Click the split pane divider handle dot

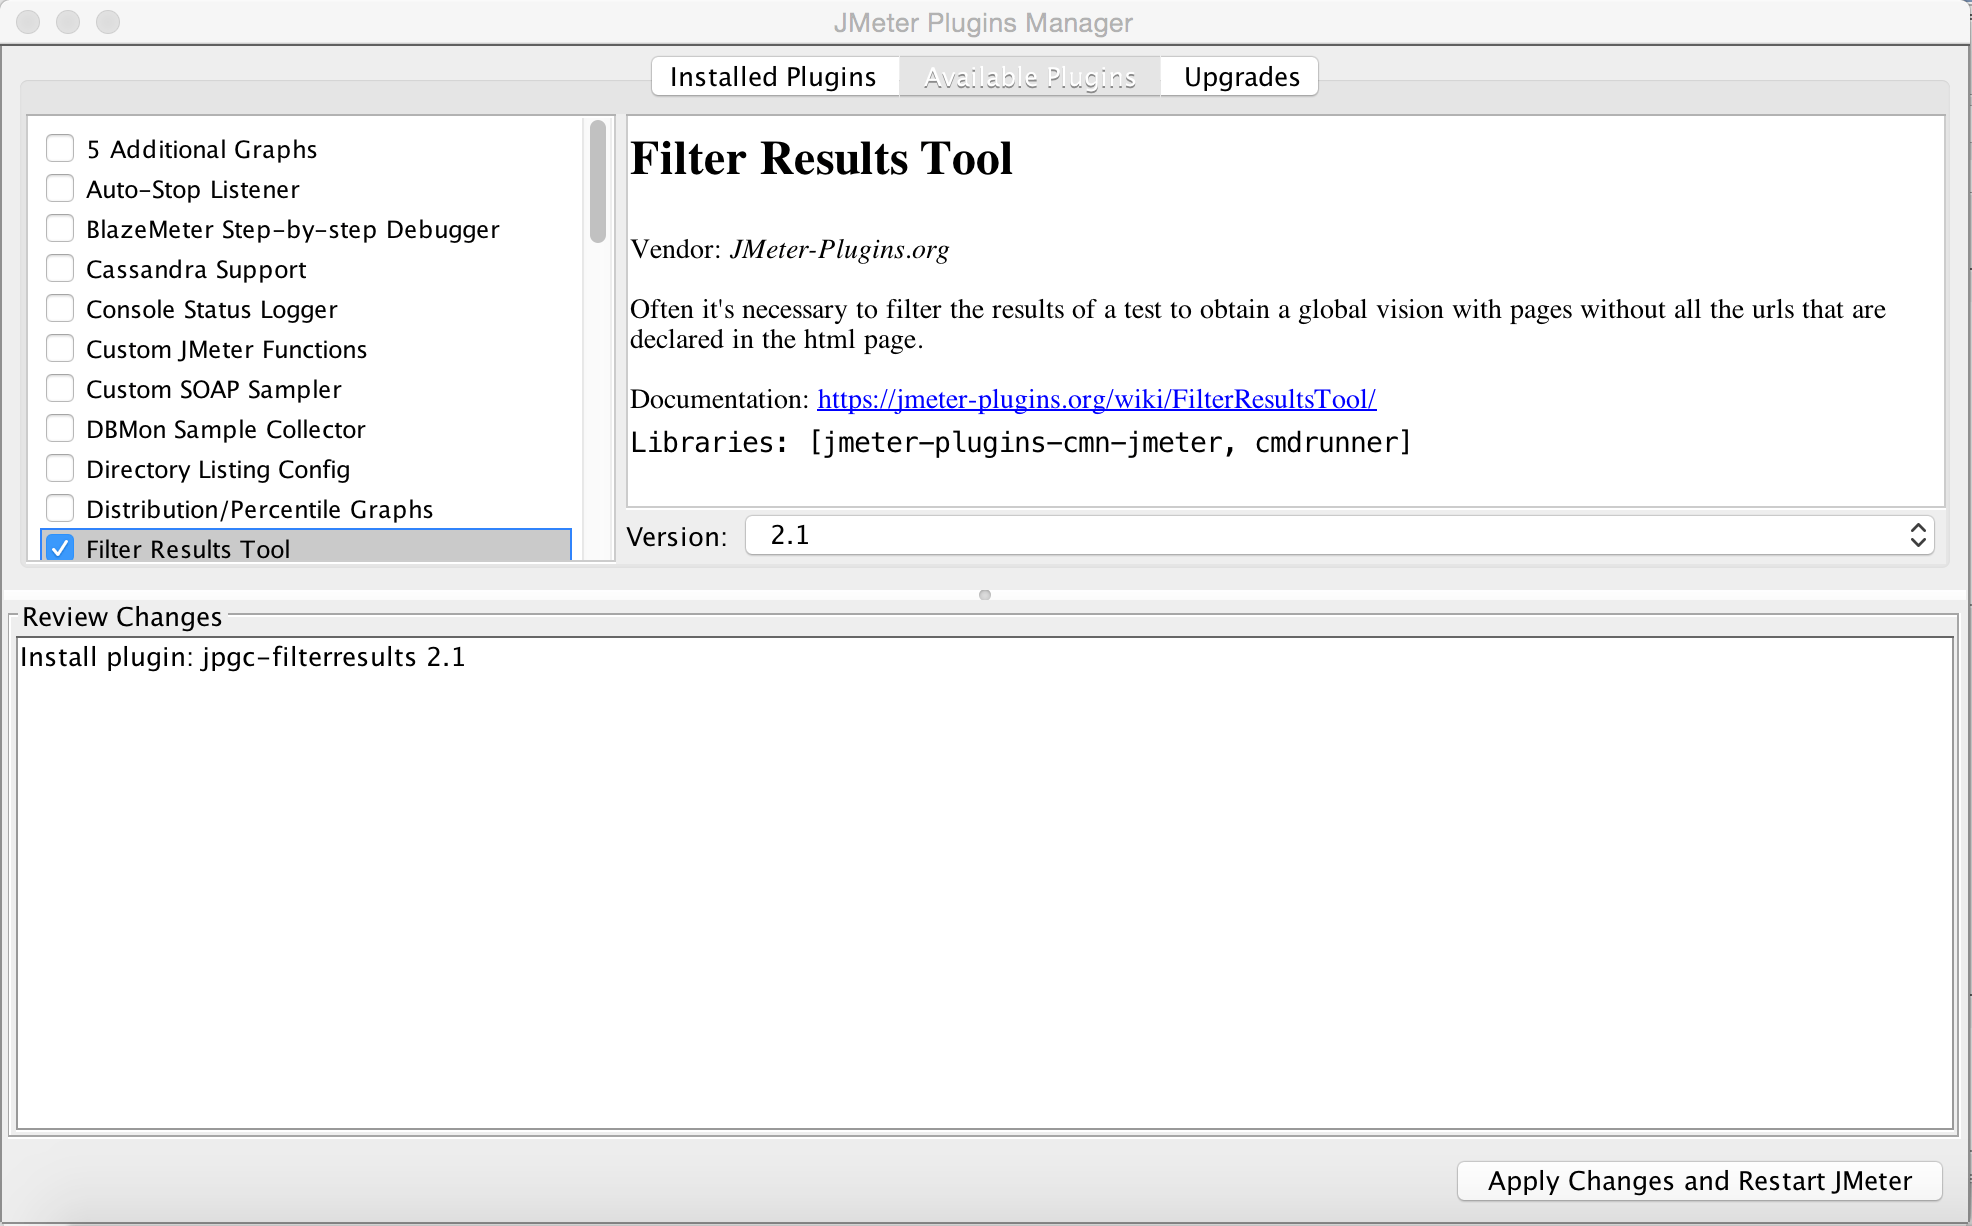point(985,595)
